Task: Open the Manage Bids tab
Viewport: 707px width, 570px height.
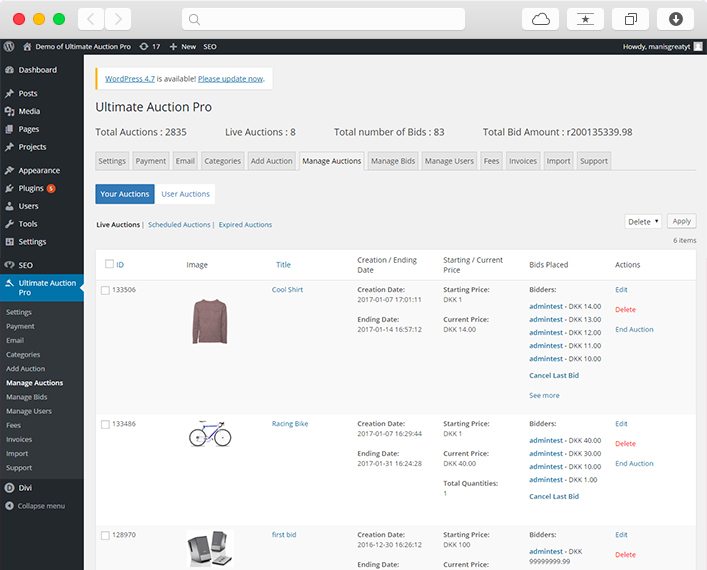Action: pos(393,161)
